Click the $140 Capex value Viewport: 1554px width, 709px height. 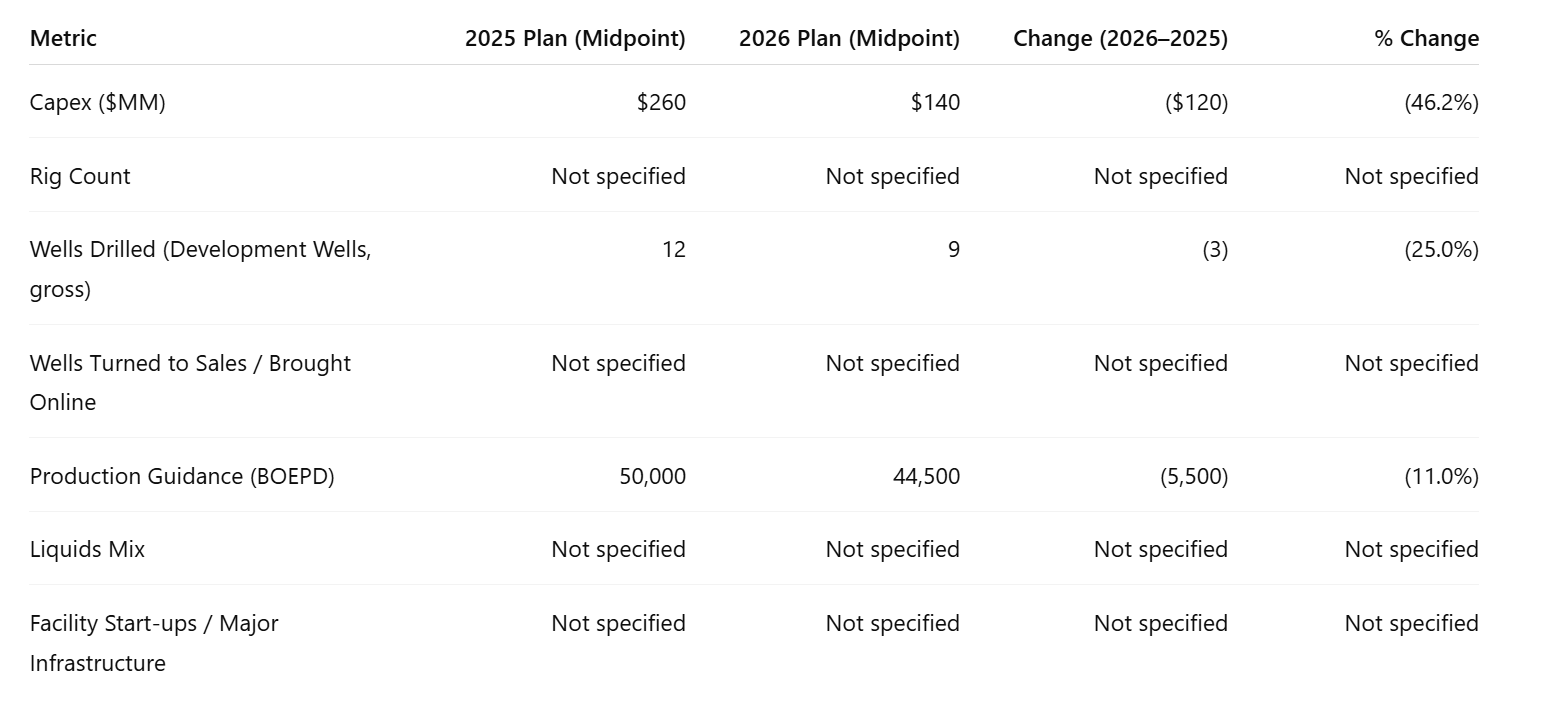(x=935, y=102)
